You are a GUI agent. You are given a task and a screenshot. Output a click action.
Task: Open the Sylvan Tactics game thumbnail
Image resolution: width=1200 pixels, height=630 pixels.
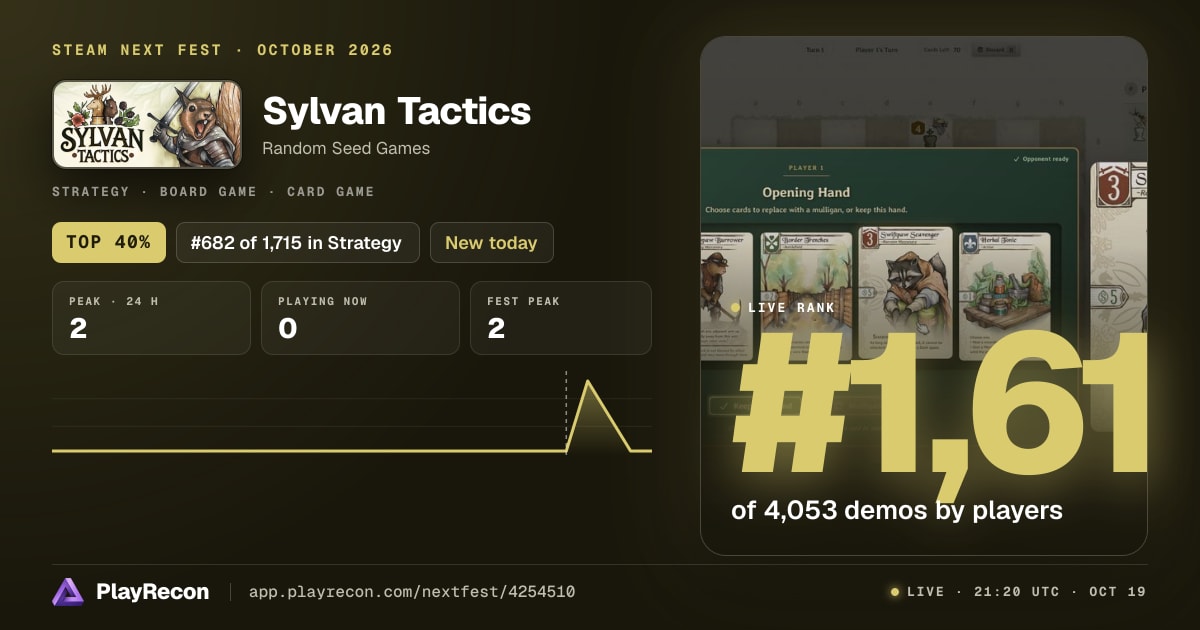point(147,124)
